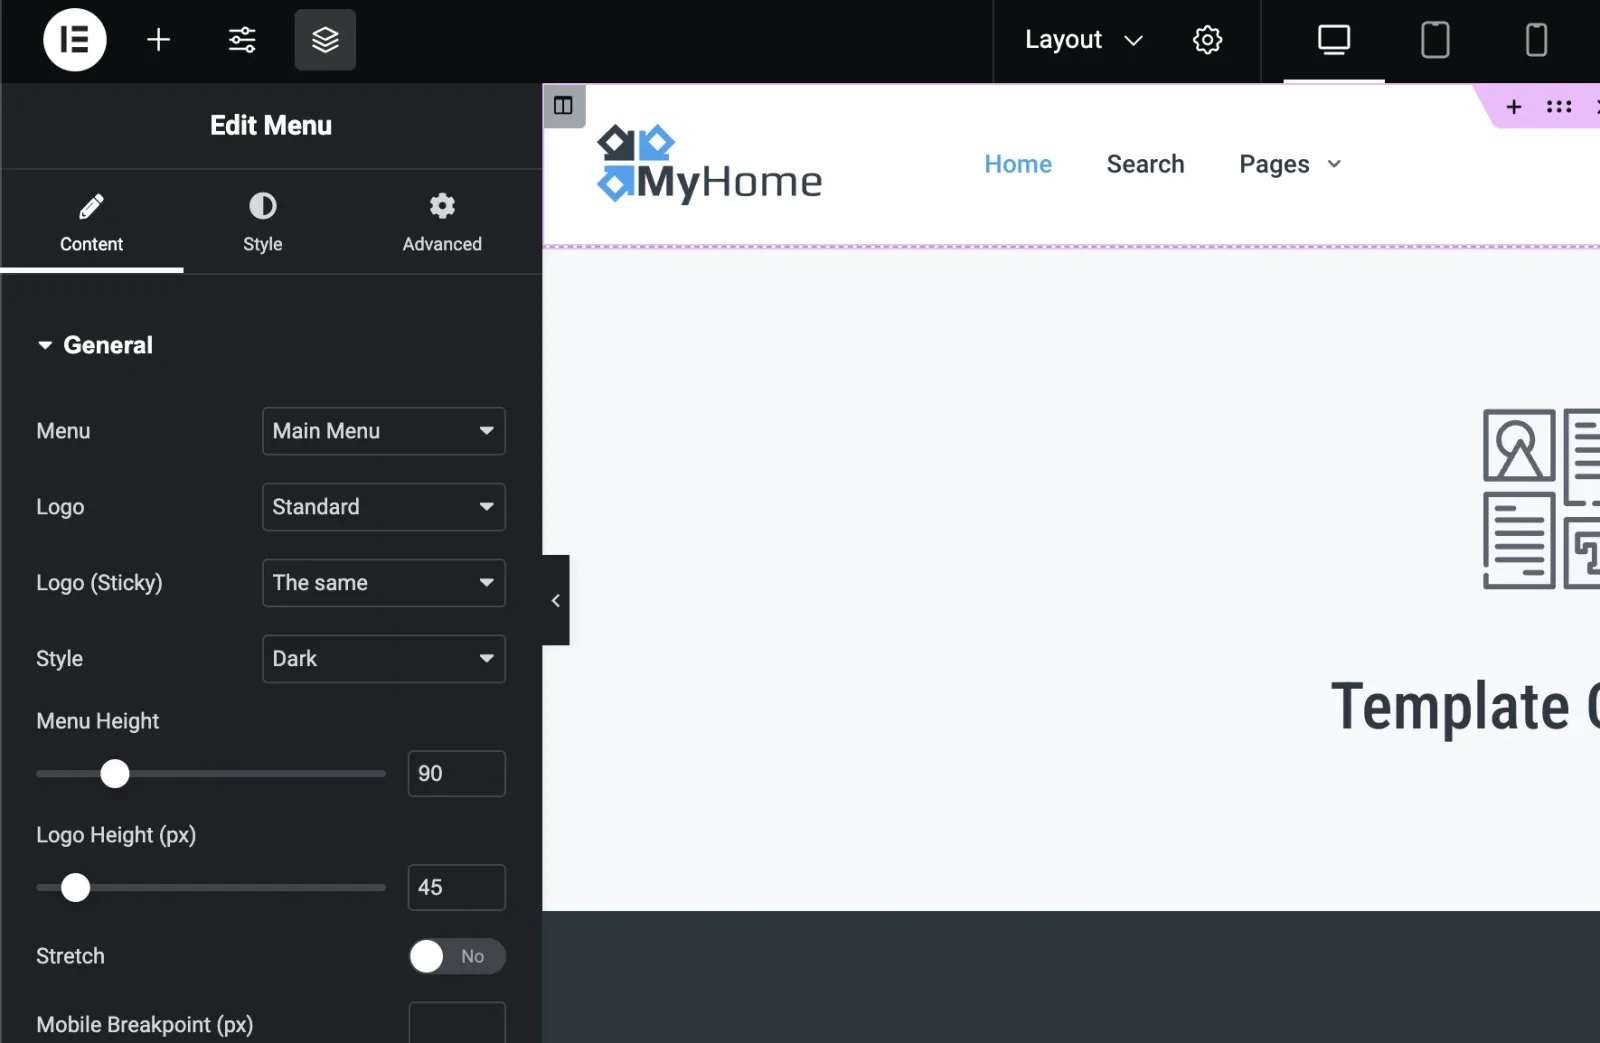Expand the Pages menu item

[x=1290, y=164]
